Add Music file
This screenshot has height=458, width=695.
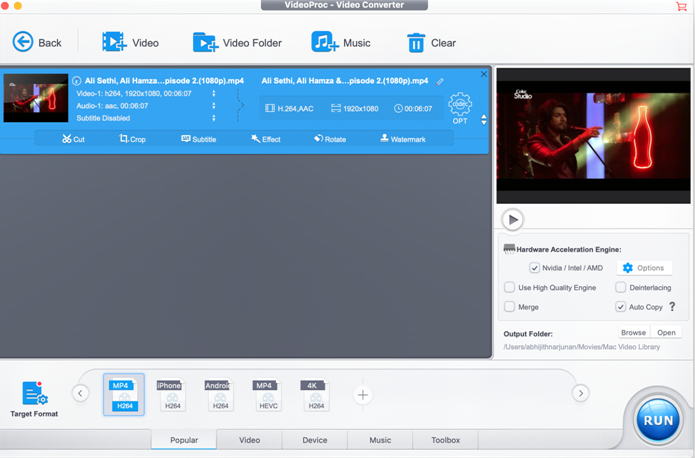tap(324, 42)
